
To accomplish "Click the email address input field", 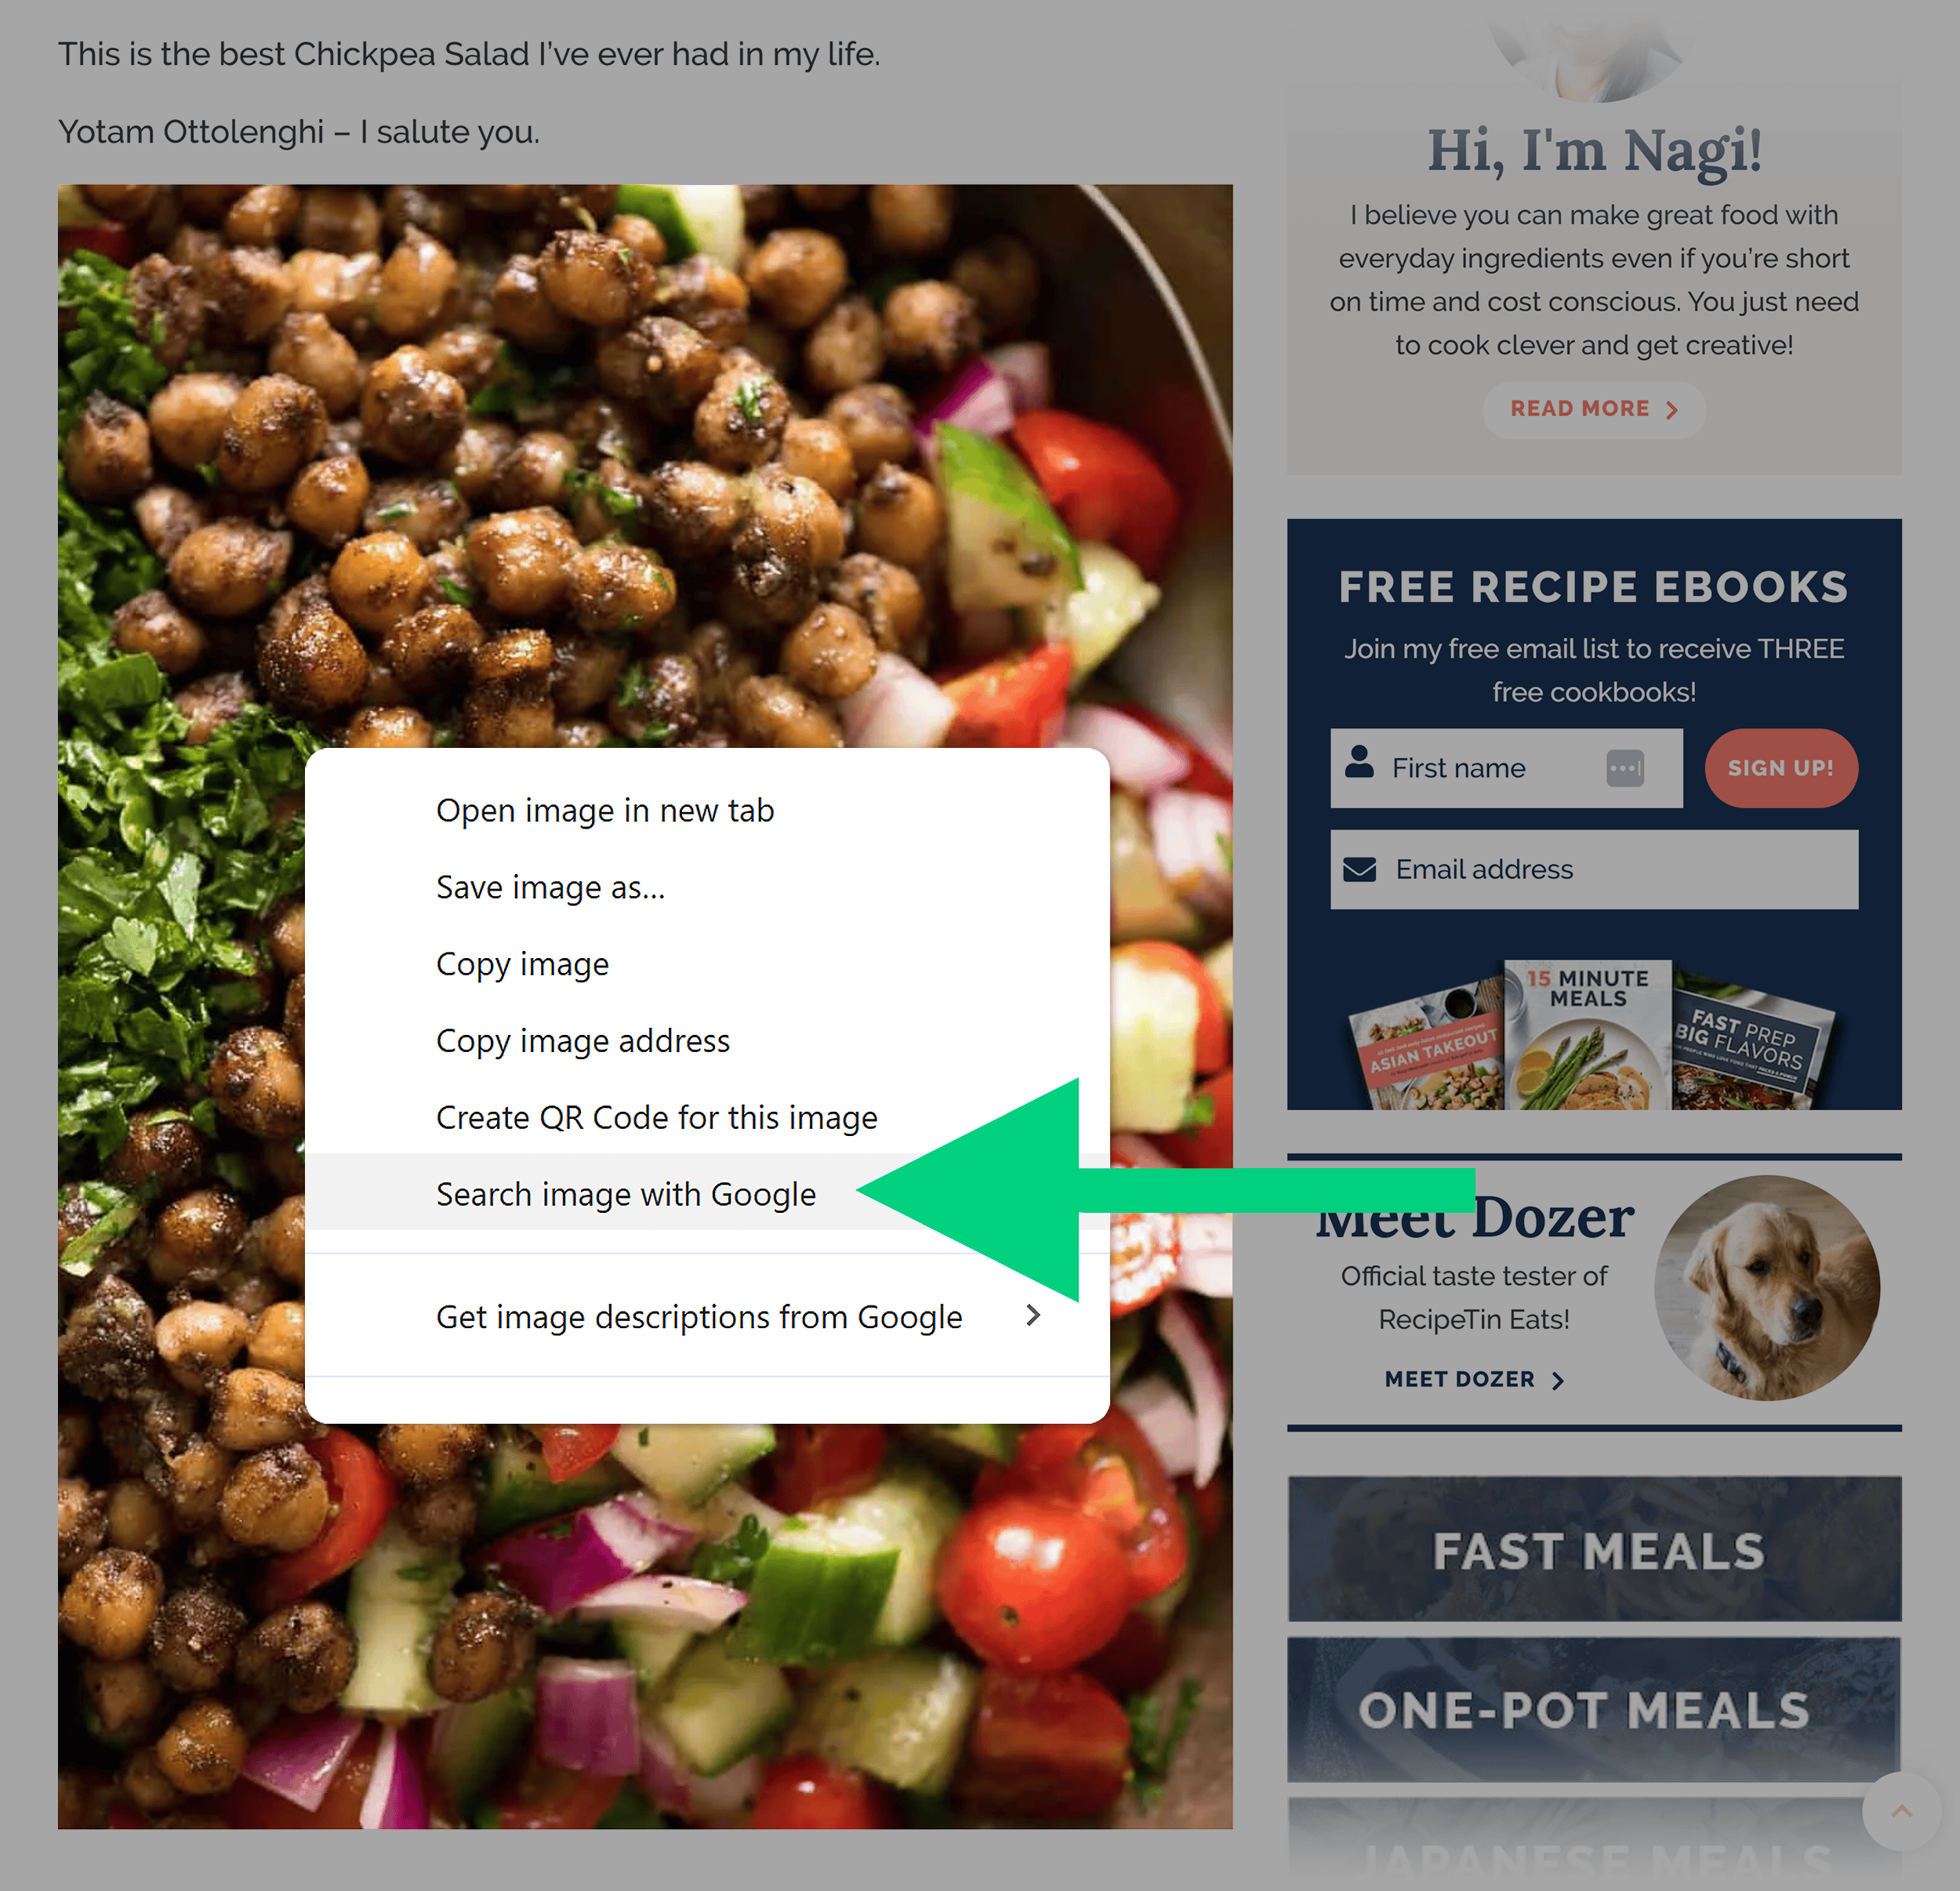I will [1592, 869].
